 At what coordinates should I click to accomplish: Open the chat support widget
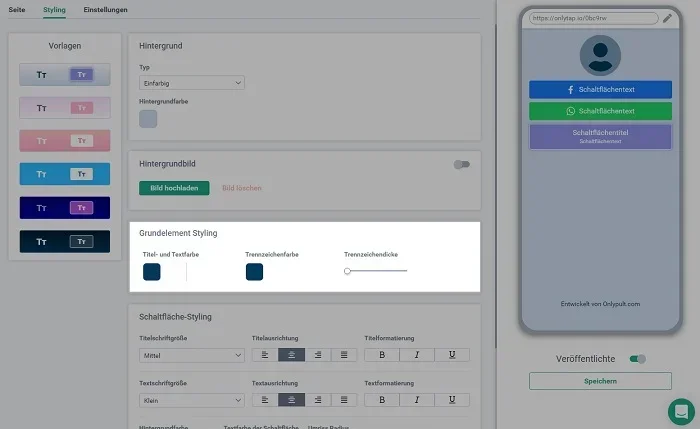coord(680,411)
